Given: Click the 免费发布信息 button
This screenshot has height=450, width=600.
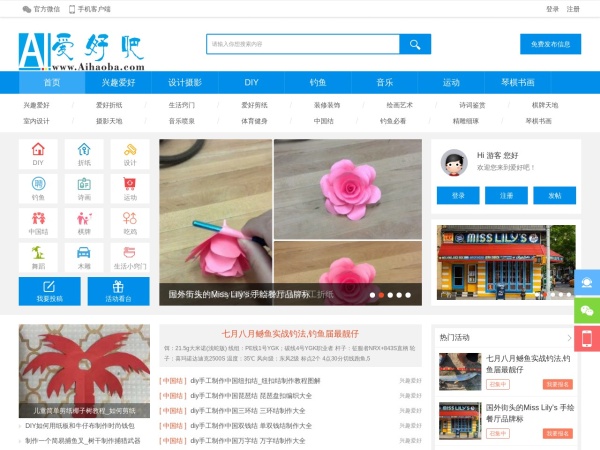Looking at the screenshot, I should 550,44.
